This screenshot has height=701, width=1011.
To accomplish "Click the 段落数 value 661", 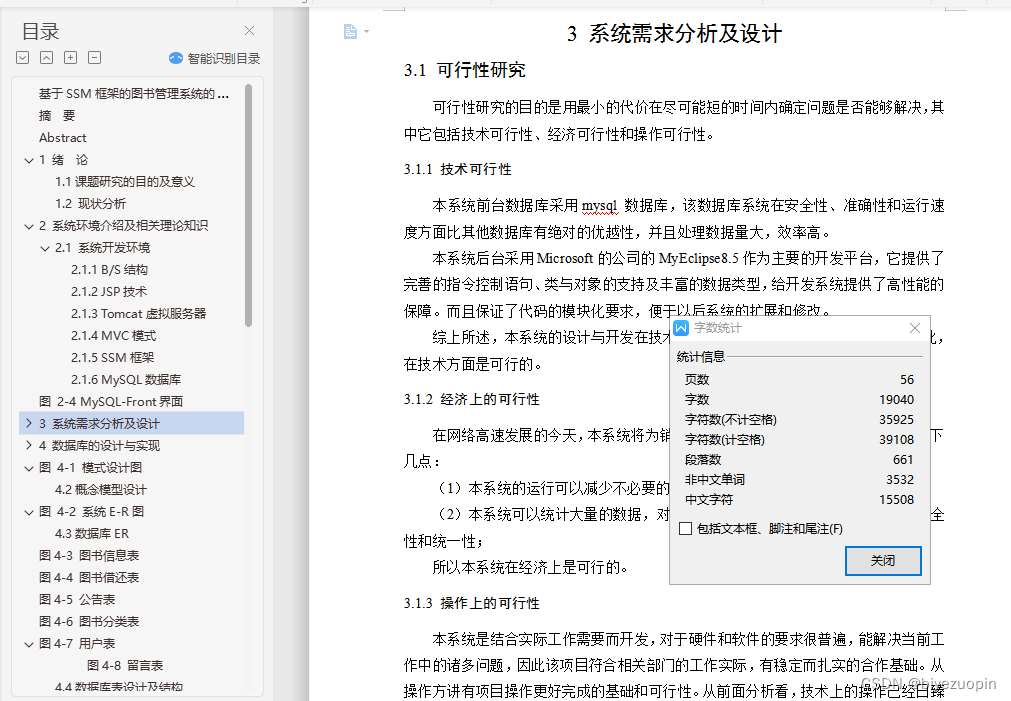I will [x=903, y=459].
